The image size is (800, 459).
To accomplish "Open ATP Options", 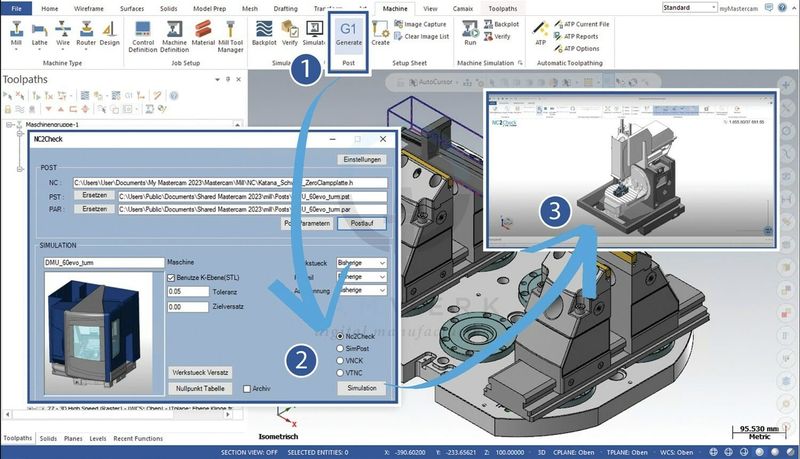I will [x=577, y=48].
